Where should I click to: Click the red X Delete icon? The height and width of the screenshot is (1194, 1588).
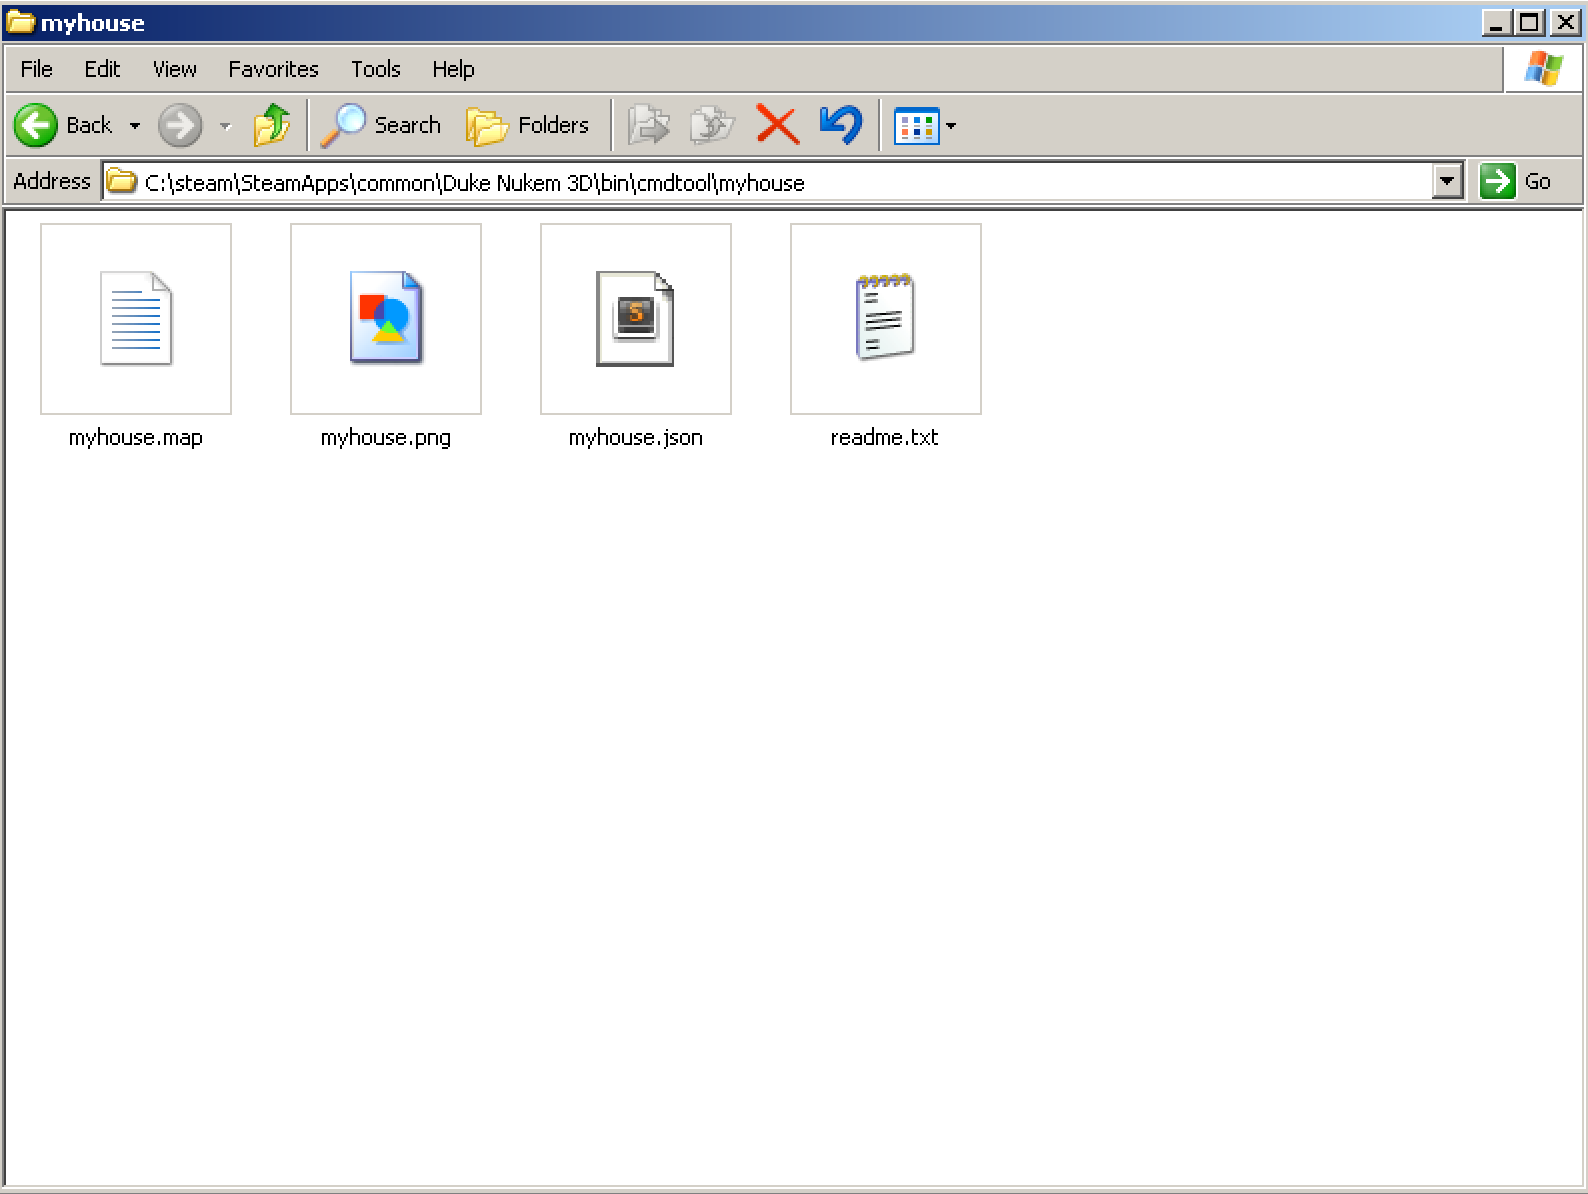coord(777,126)
